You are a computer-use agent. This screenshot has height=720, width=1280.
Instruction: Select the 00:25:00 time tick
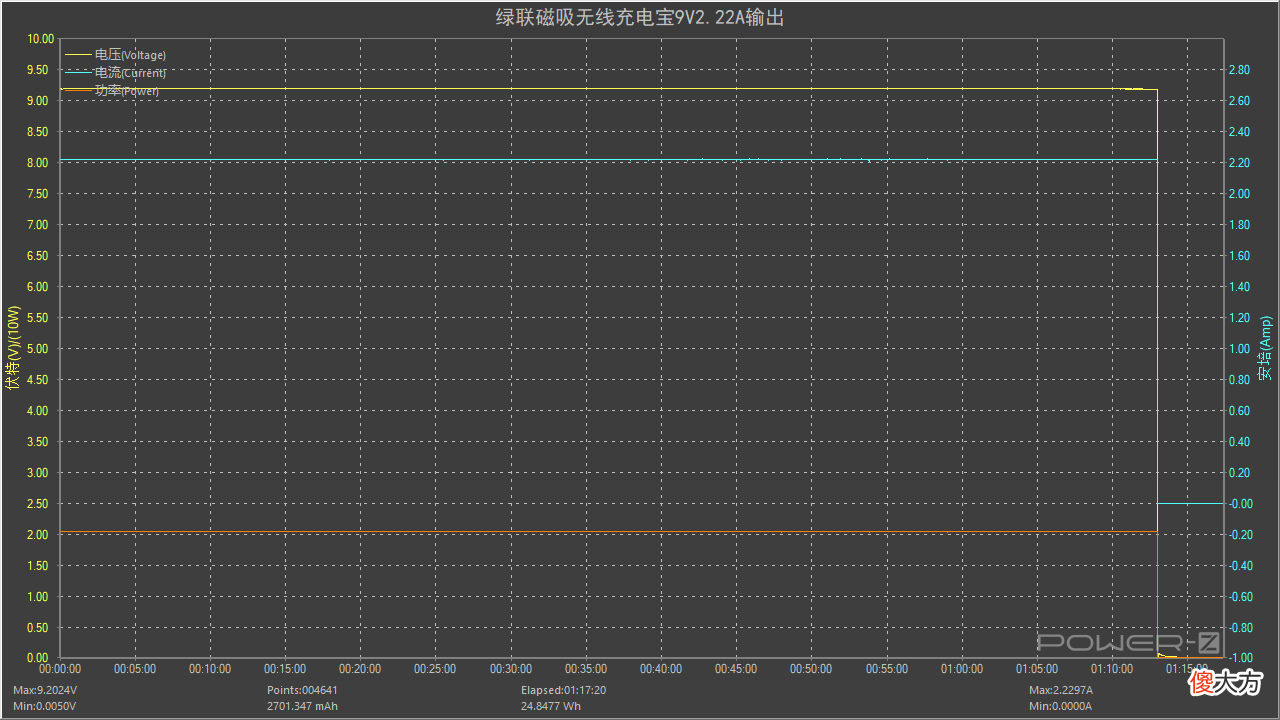[x=435, y=670]
